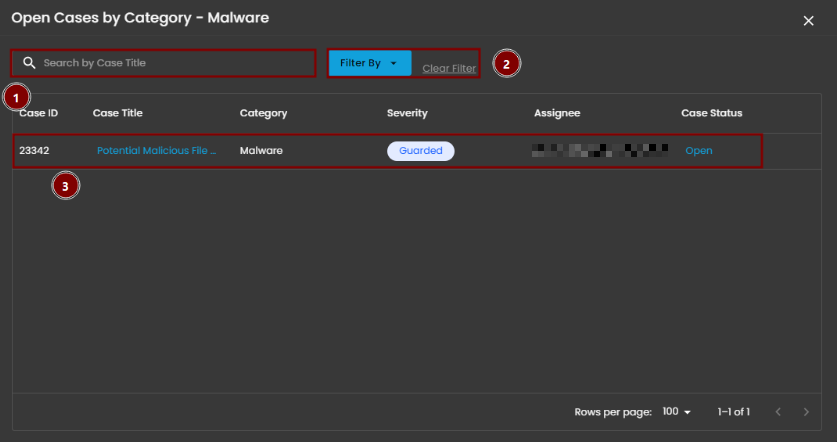Expand the Rows per page 100 dropdown
The height and width of the screenshot is (442, 837).
tap(677, 412)
